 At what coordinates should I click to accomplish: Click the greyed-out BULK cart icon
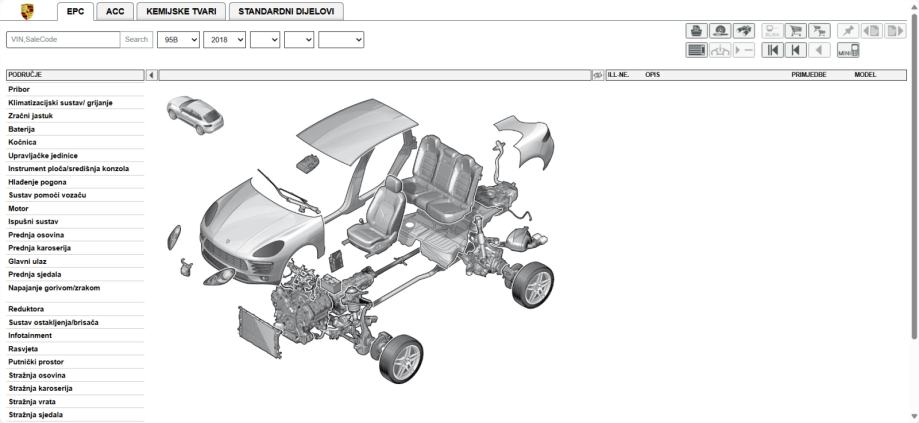772,30
